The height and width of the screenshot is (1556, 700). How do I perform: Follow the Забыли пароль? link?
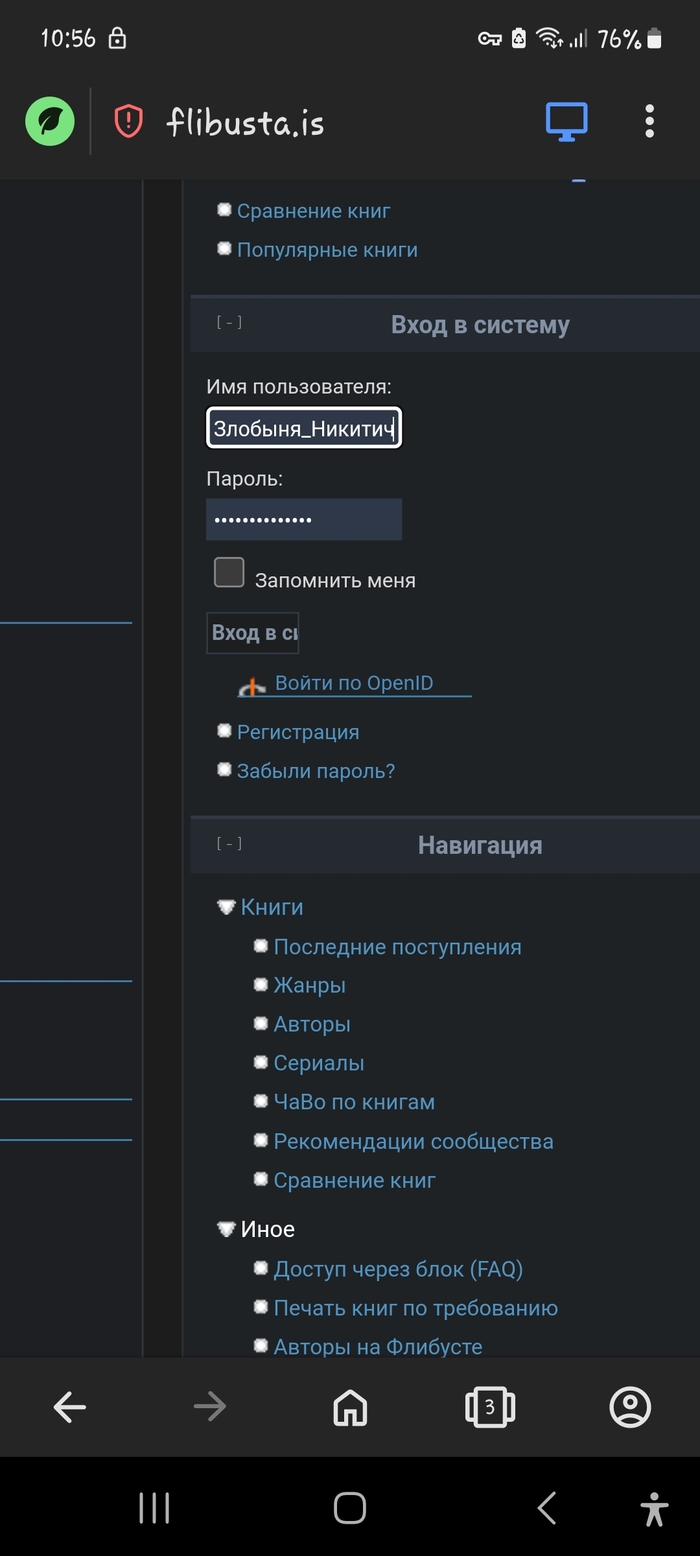(x=315, y=771)
